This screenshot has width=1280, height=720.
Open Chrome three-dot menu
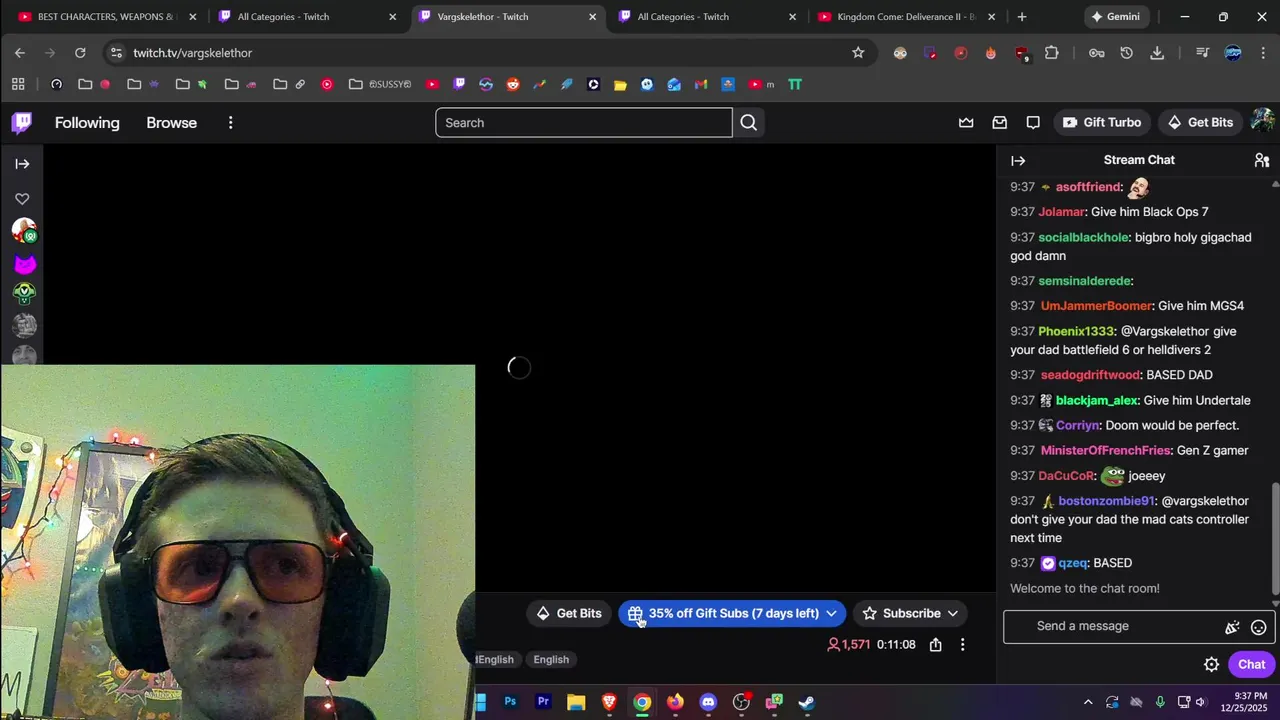(1264, 53)
